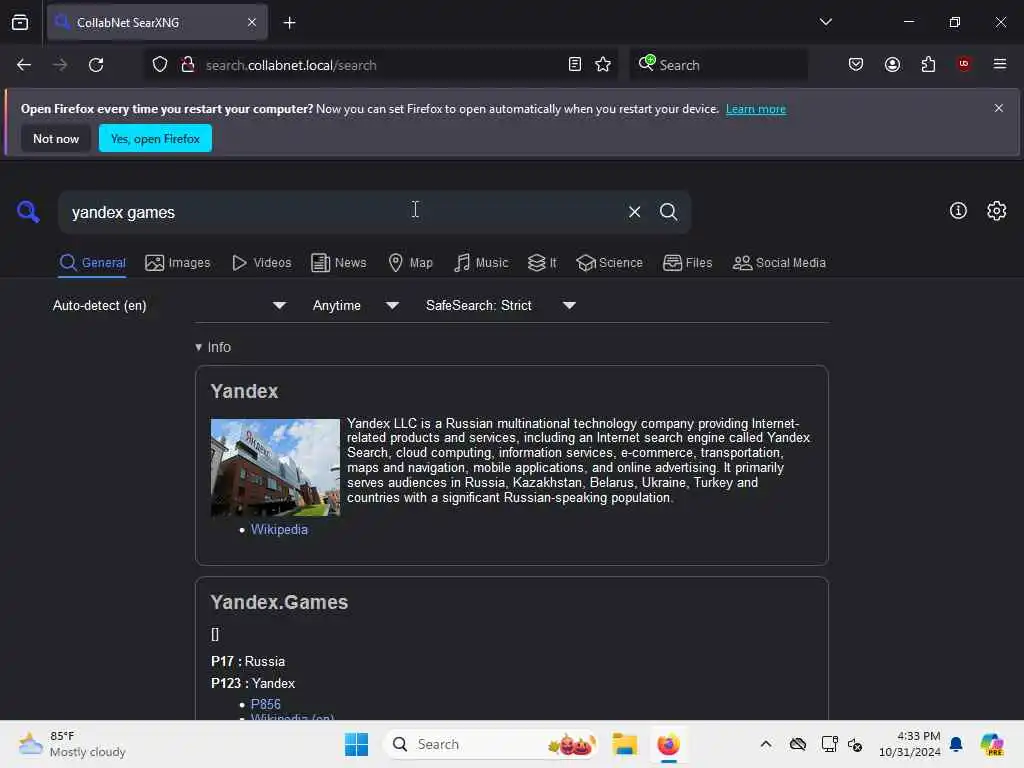The image size is (1024, 768).
Task: Switch to the Images category tab
Action: click(178, 263)
